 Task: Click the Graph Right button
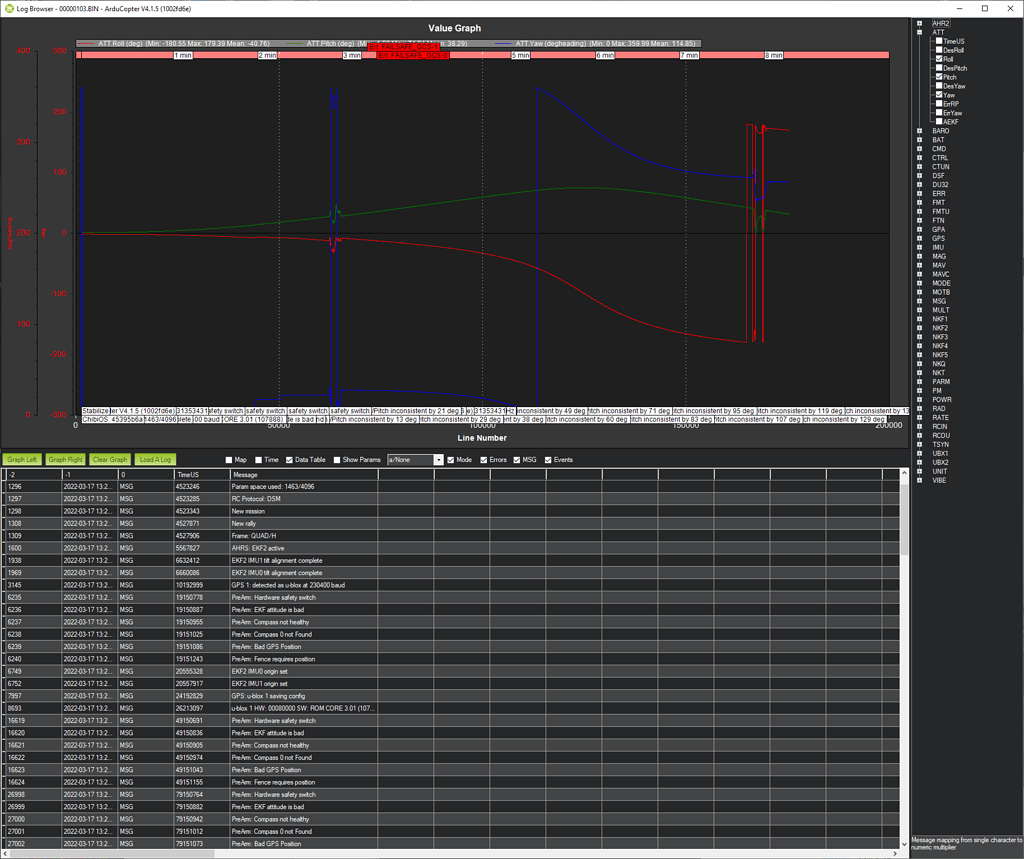click(65, 460)
